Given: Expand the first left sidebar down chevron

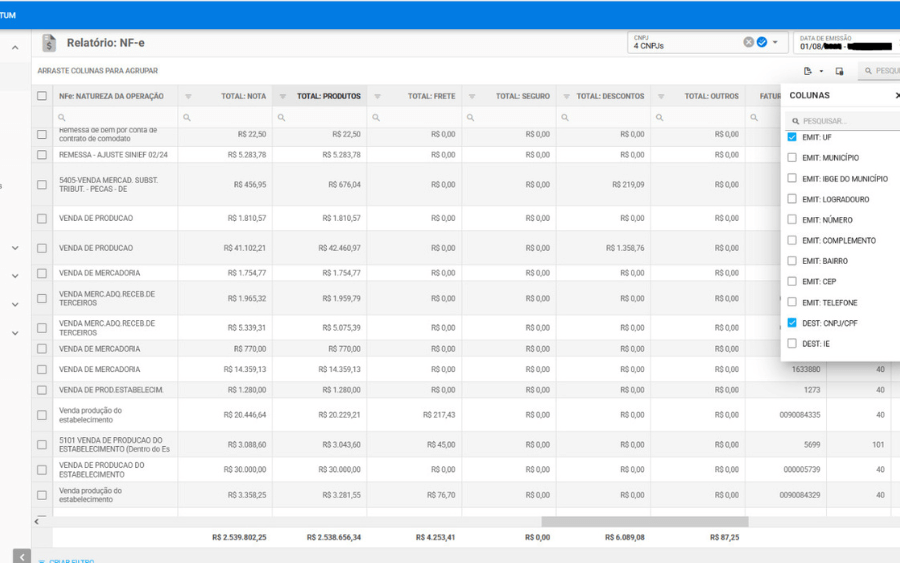Looking at the screenshot, I should point(15,248).
